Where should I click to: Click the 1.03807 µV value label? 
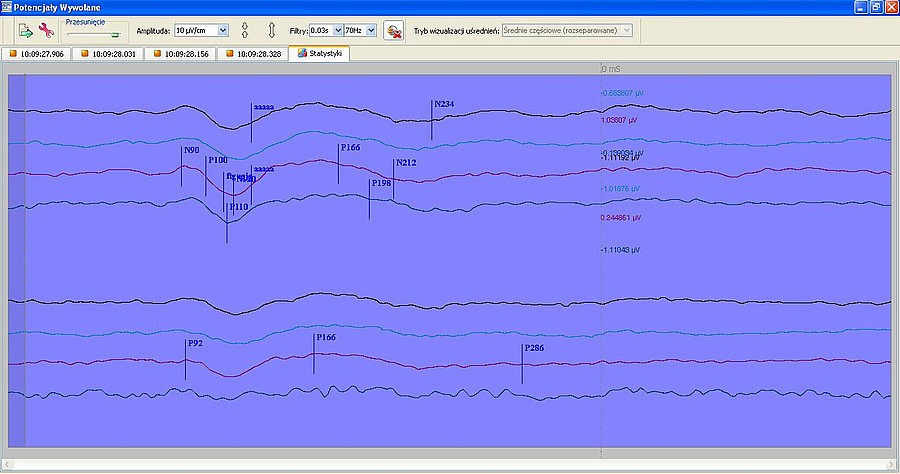tap(619, 121)
